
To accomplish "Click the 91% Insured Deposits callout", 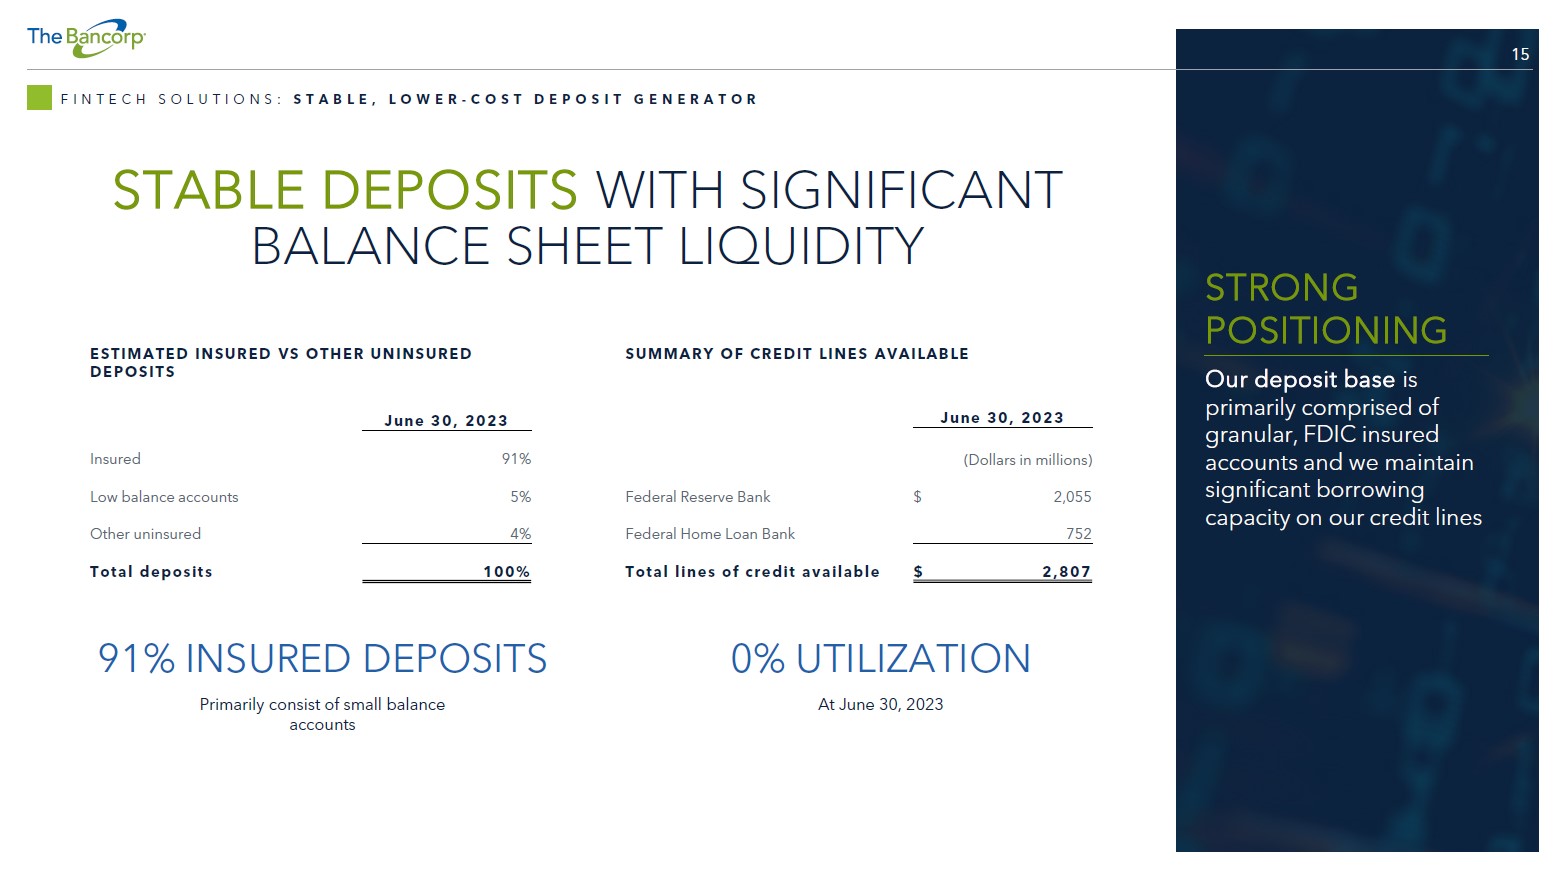I will (x=322, y=659).
